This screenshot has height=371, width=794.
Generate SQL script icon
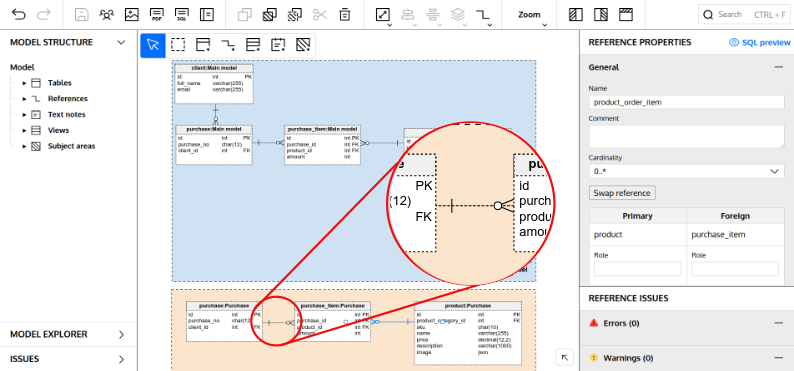182,15
